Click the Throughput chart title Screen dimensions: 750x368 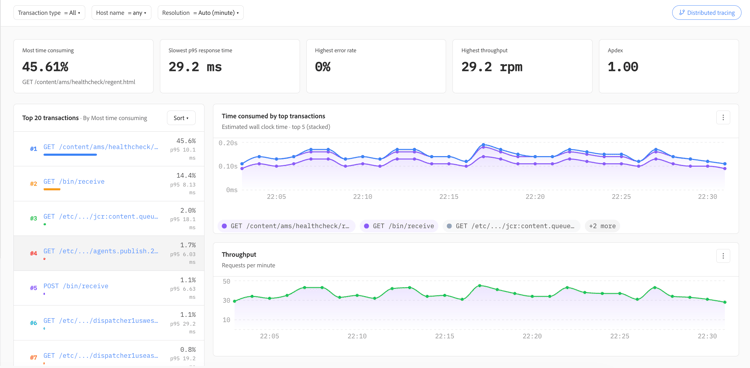pyautogui.click(x=239, y=255)
